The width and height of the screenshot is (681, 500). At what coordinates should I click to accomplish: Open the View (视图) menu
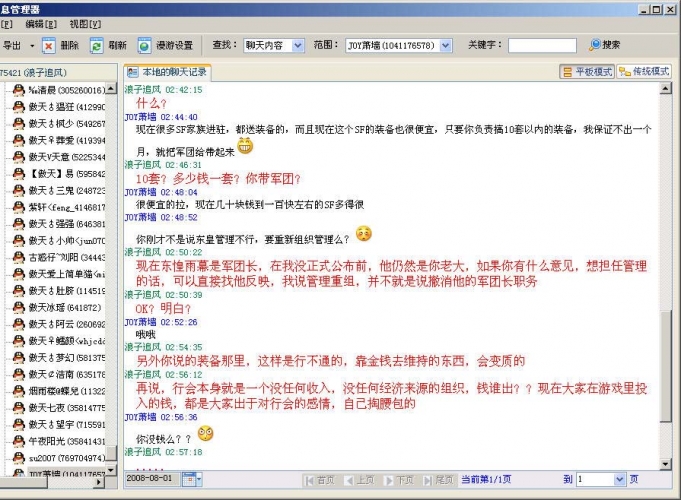click(85, 23)
